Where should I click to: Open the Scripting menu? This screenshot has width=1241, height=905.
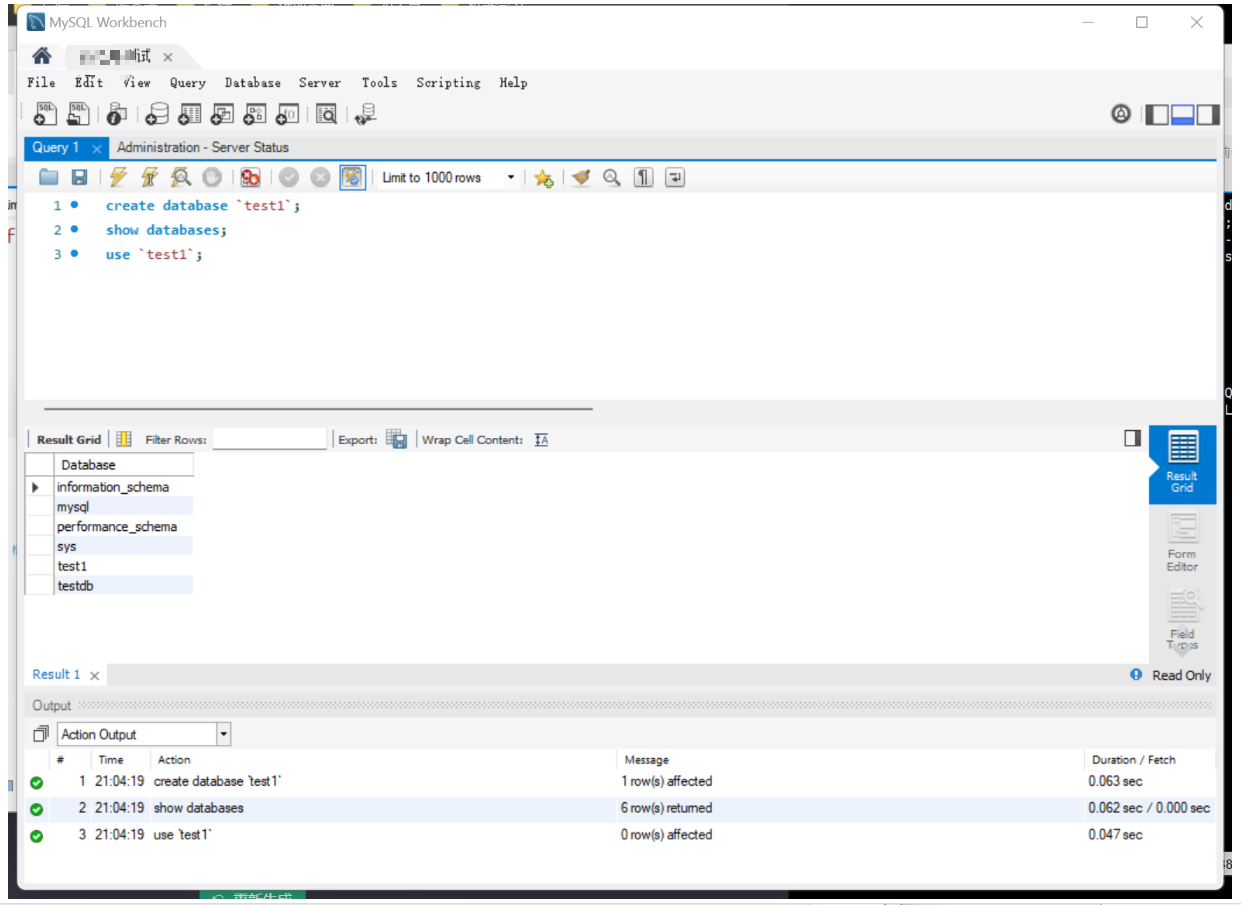point(449,83)
